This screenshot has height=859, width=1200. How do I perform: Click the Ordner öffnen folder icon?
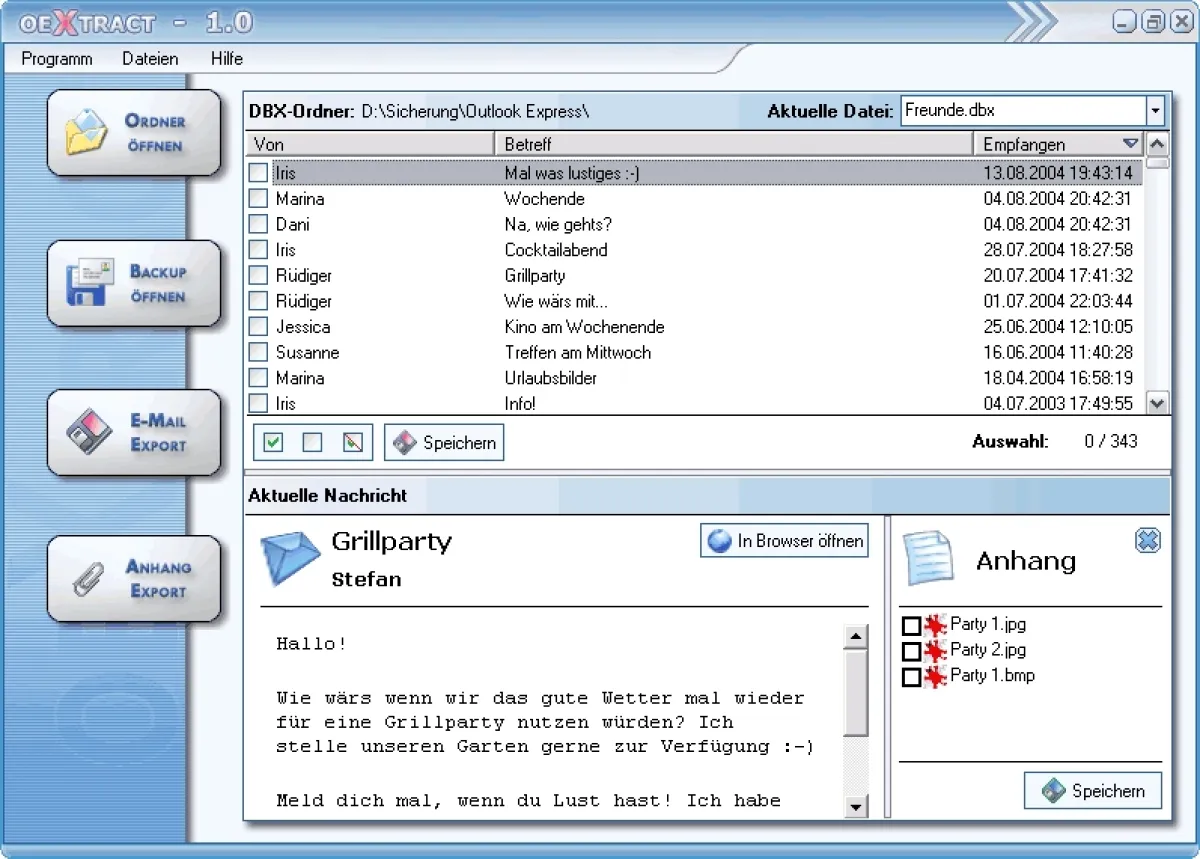87,133
